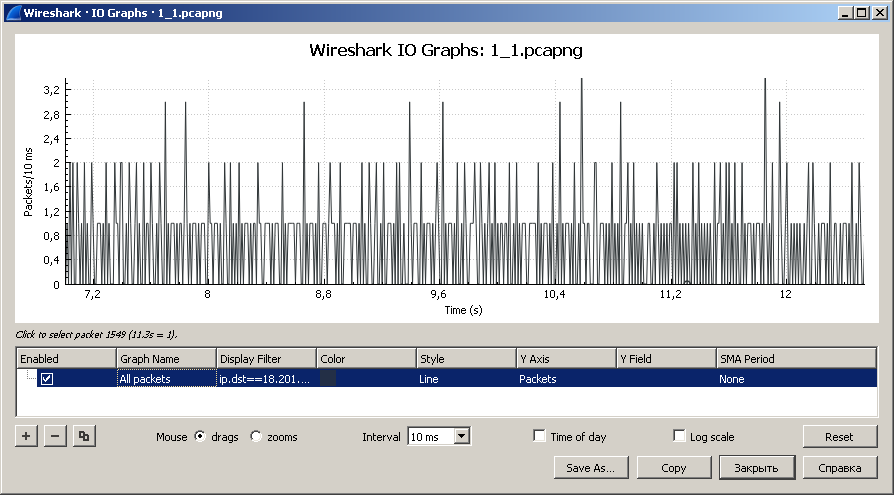Click the Reset button
Viewport: 894px width, 495px height.
(840, 437)
